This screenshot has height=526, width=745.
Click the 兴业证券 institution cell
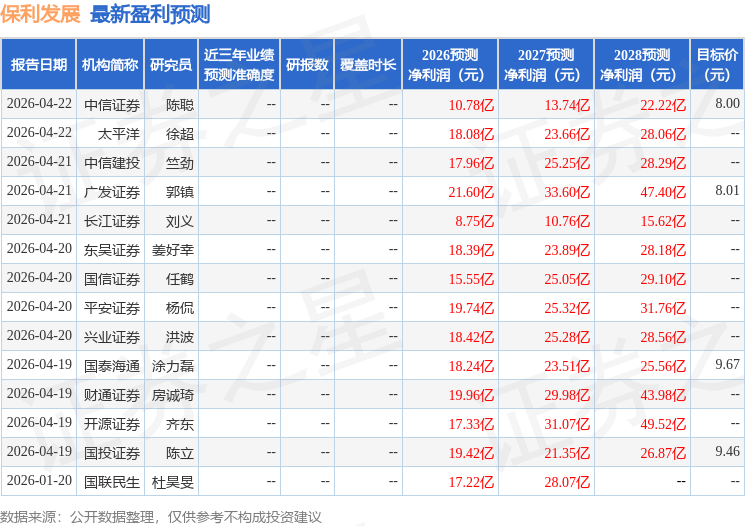point(112,337)
